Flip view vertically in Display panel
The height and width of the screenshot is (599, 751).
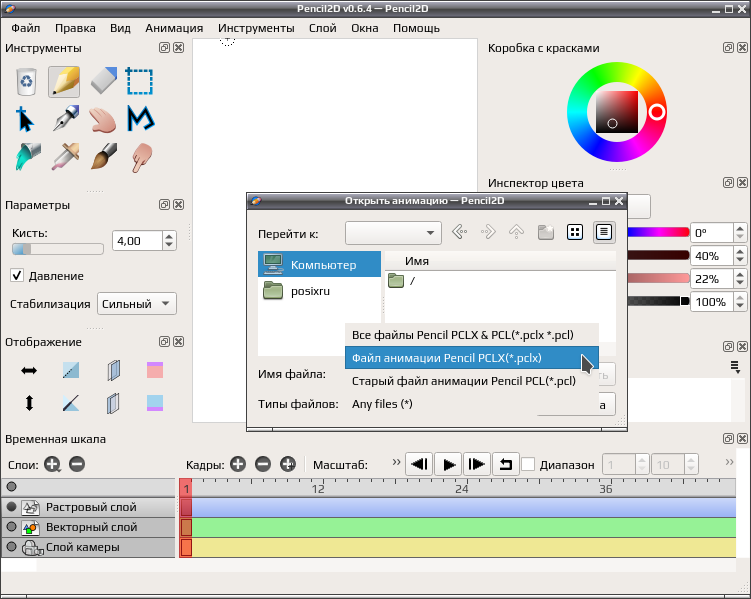click(29, 403)
